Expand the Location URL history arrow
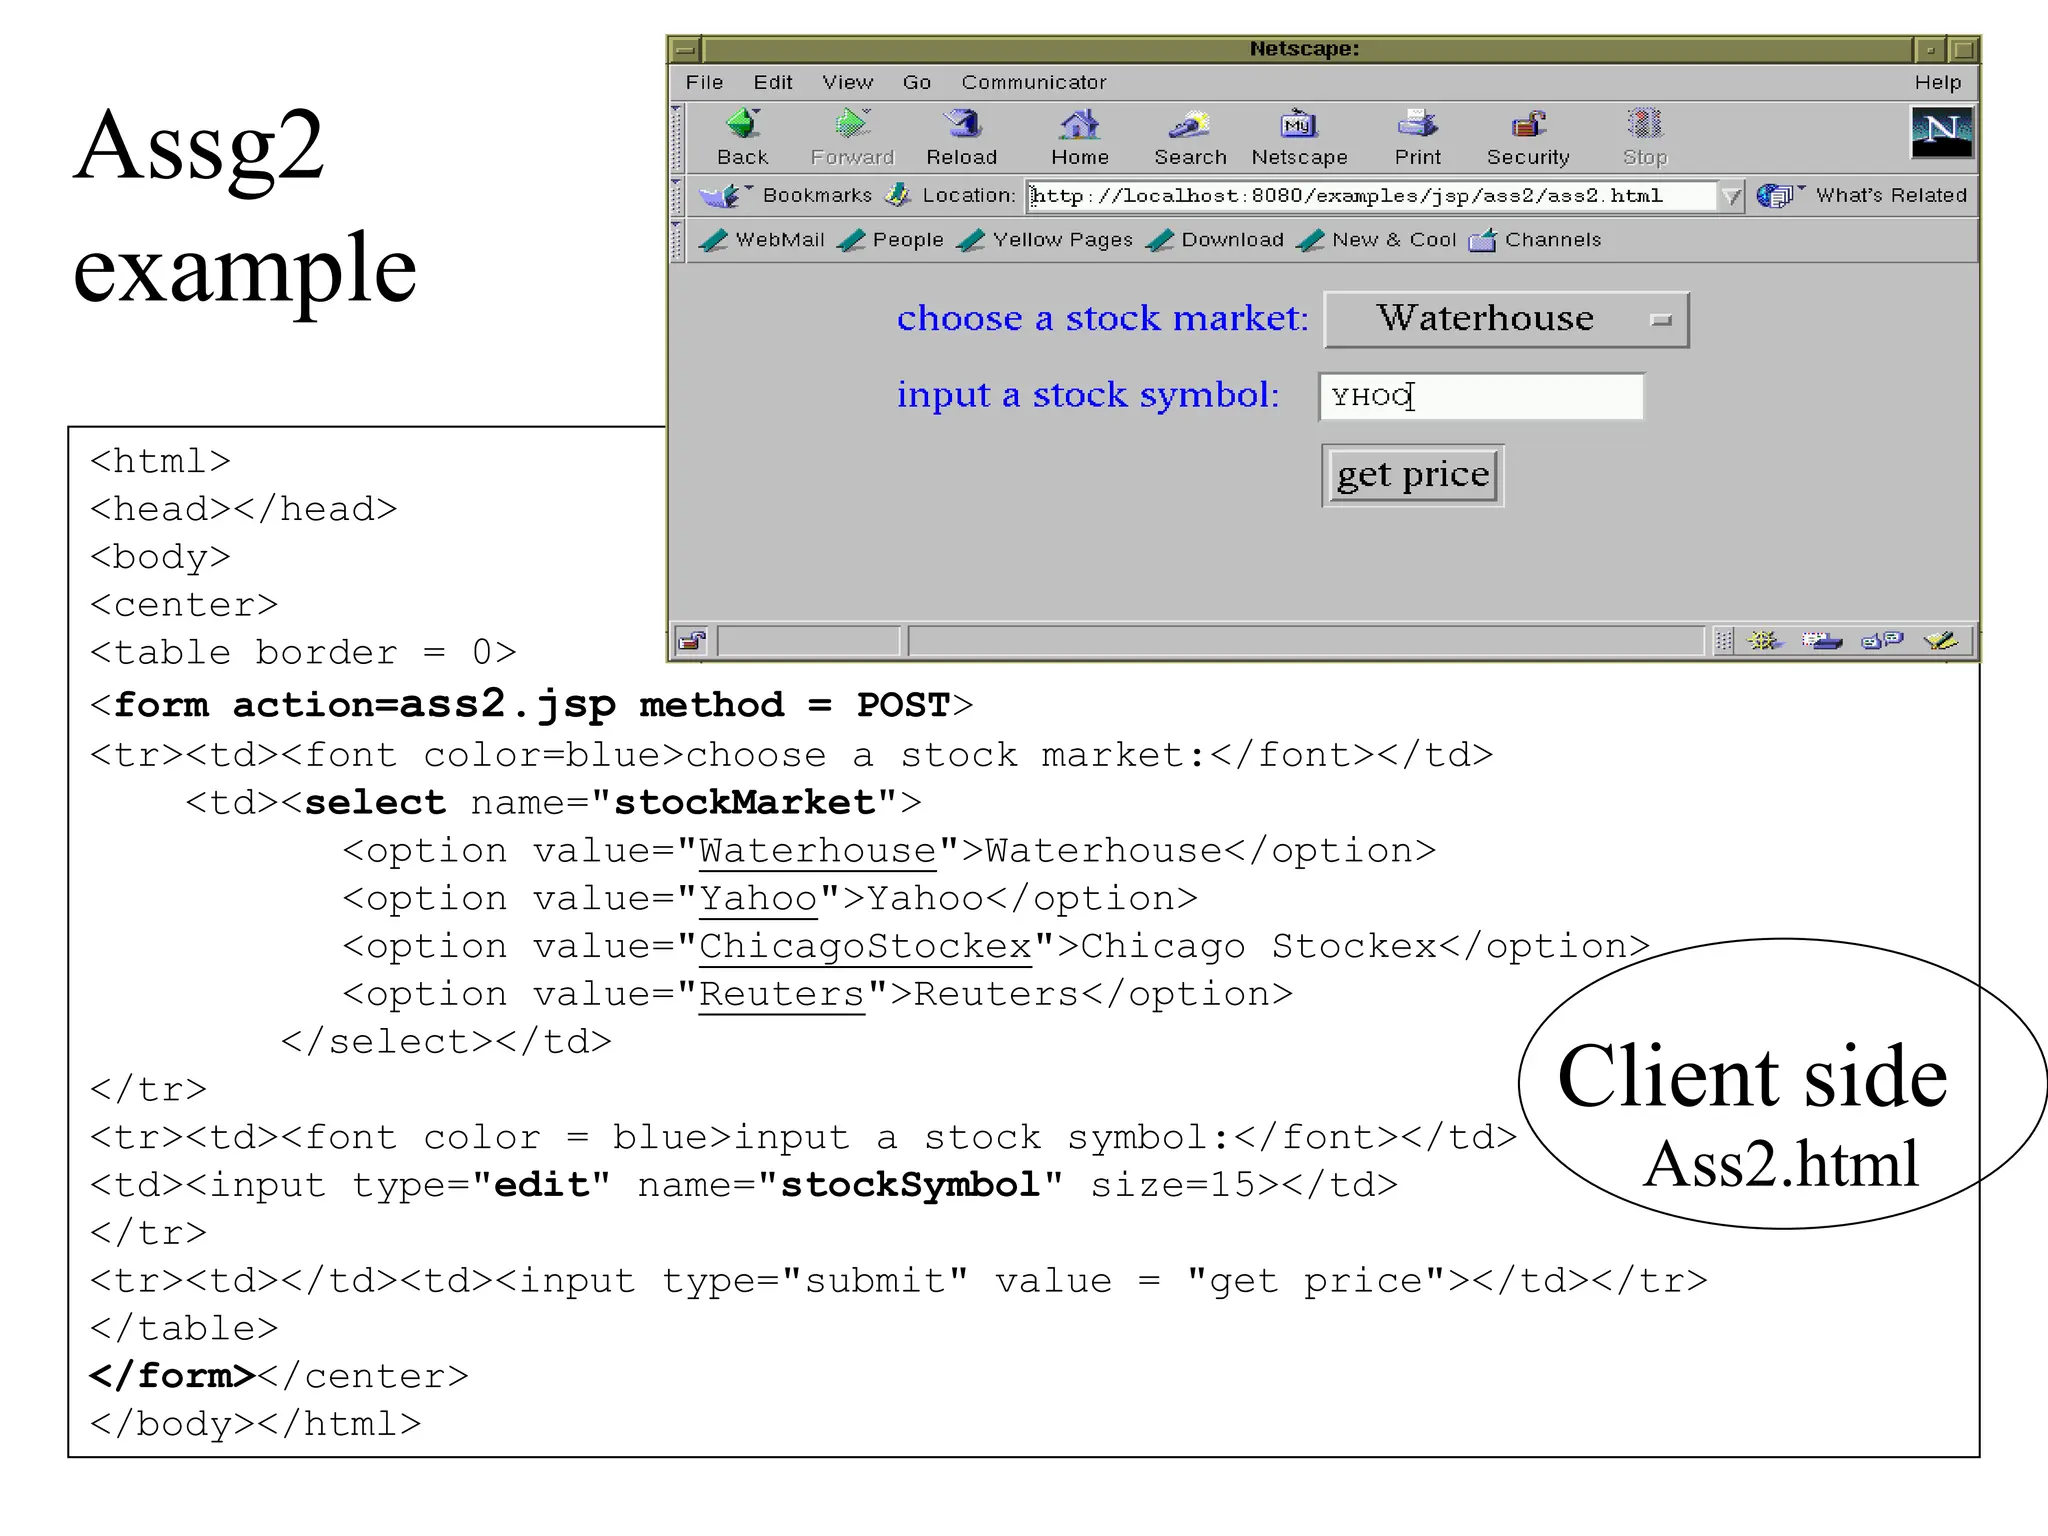The height and width of the screenshot is (1536, 2048). click(x=1731, y=196)
